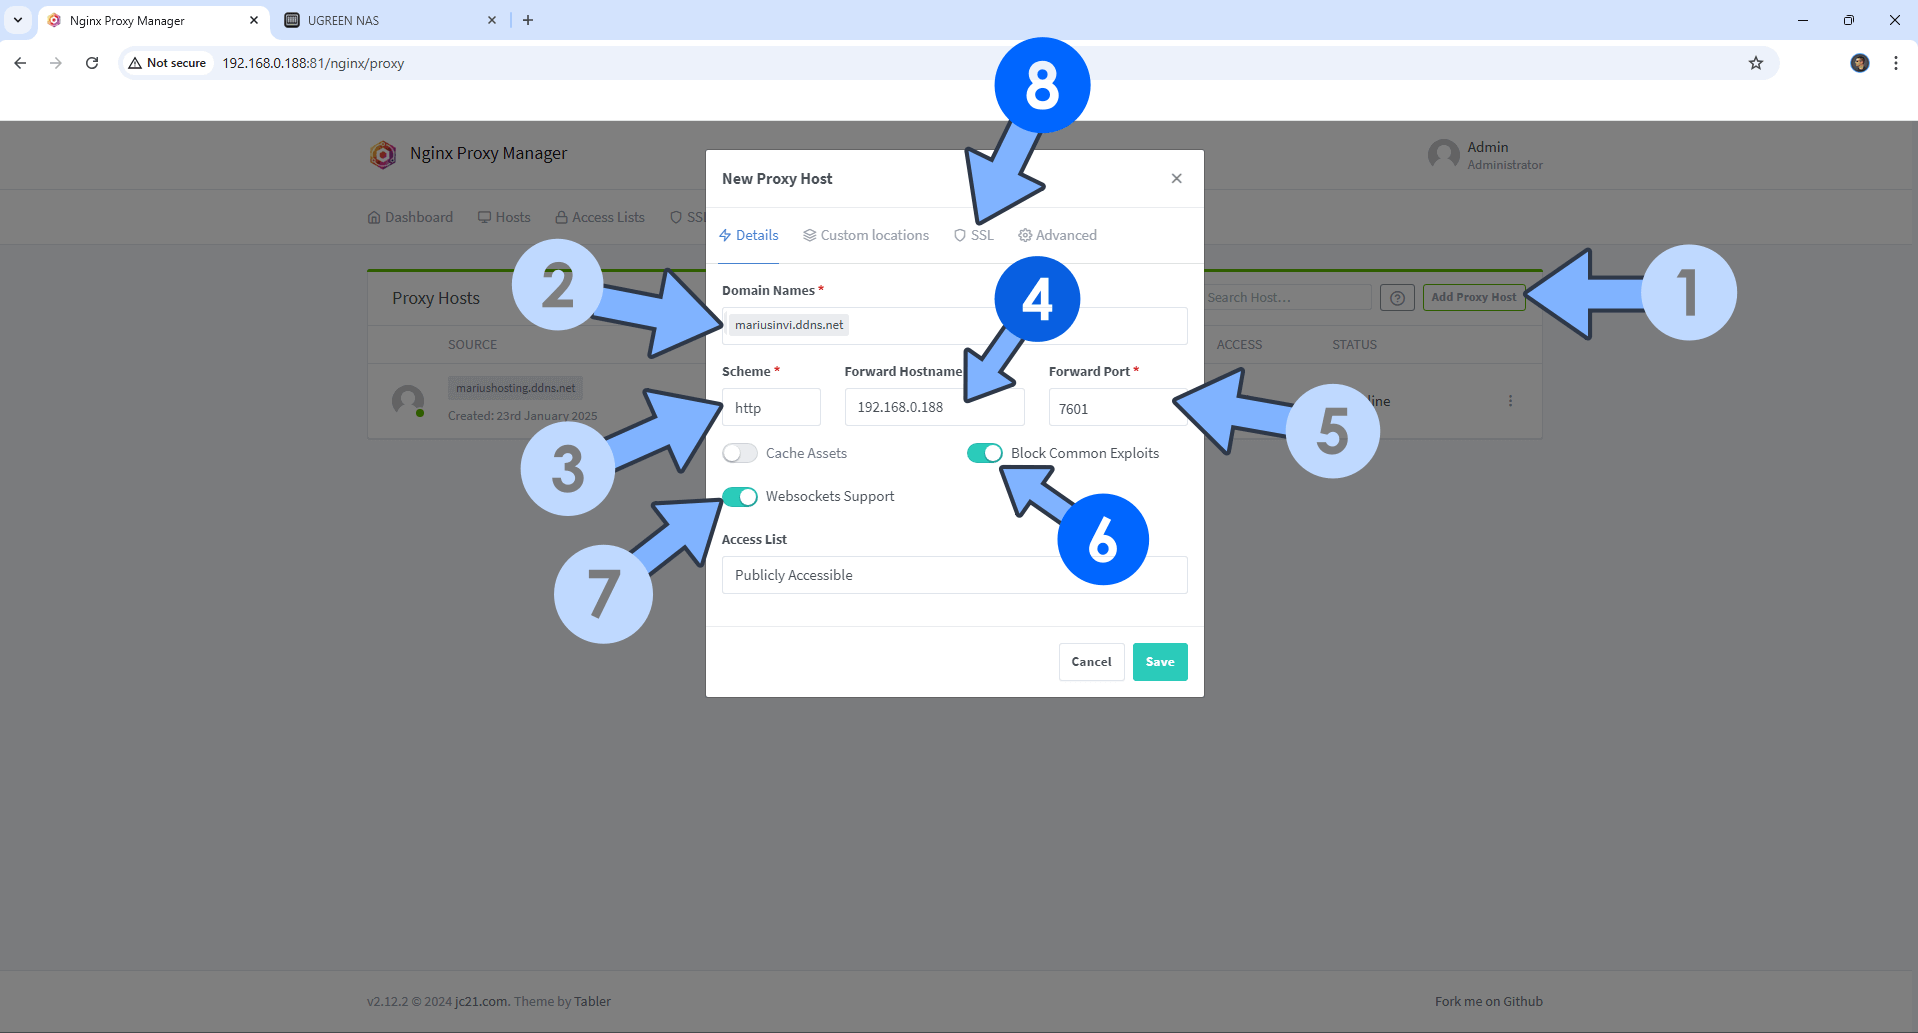Open the Custom locations tab
This screenshot has width=1918, height=1033.
click(x=866, y=236)
